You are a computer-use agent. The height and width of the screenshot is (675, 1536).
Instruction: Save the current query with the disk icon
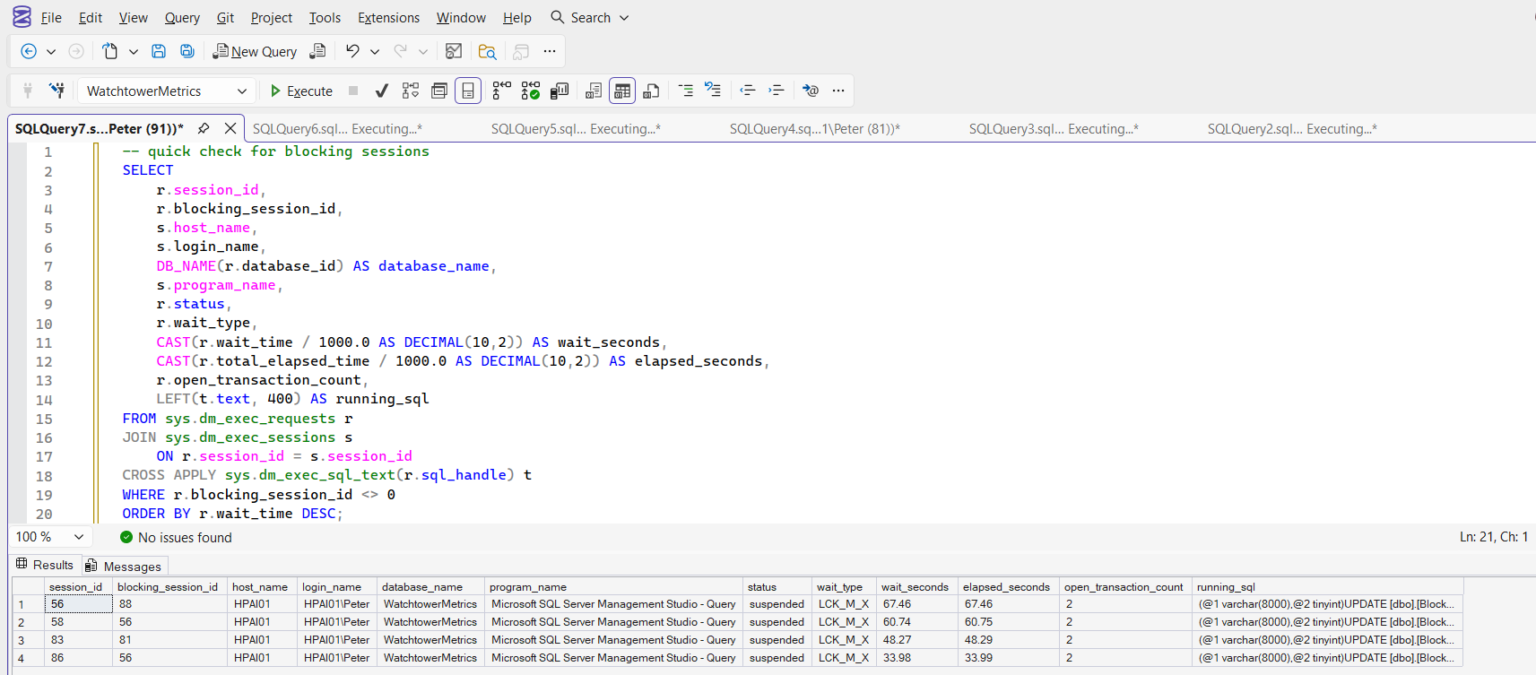click(x=158, y=51)
